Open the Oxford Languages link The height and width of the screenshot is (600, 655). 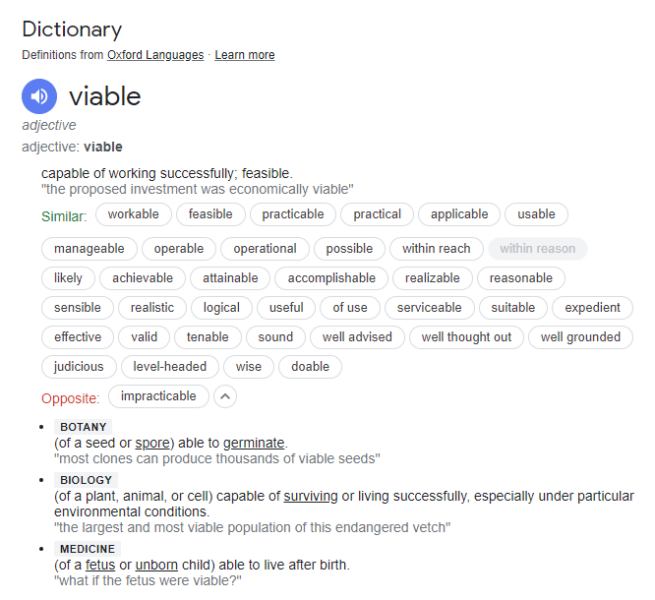tap(155, 55)
